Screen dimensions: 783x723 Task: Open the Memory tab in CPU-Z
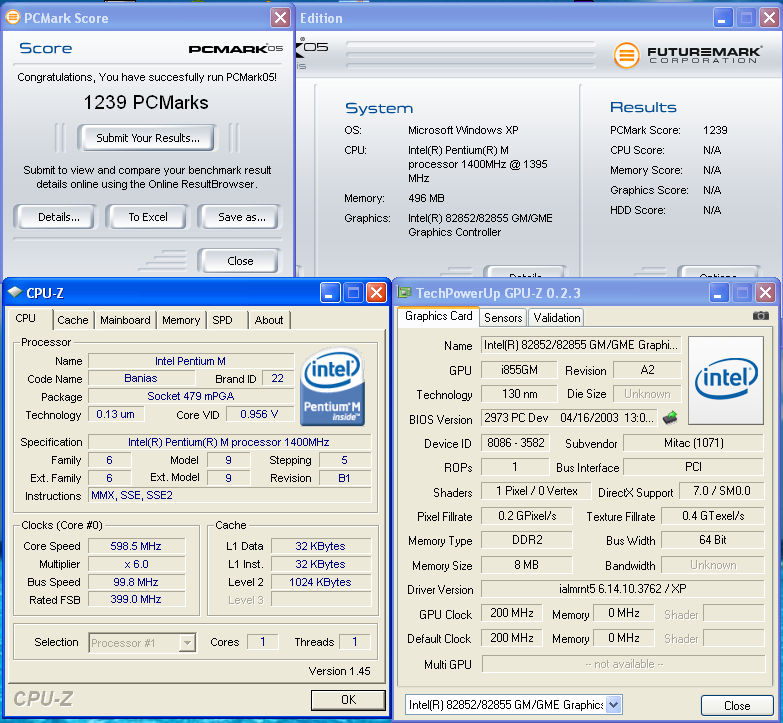click(181, 320)
